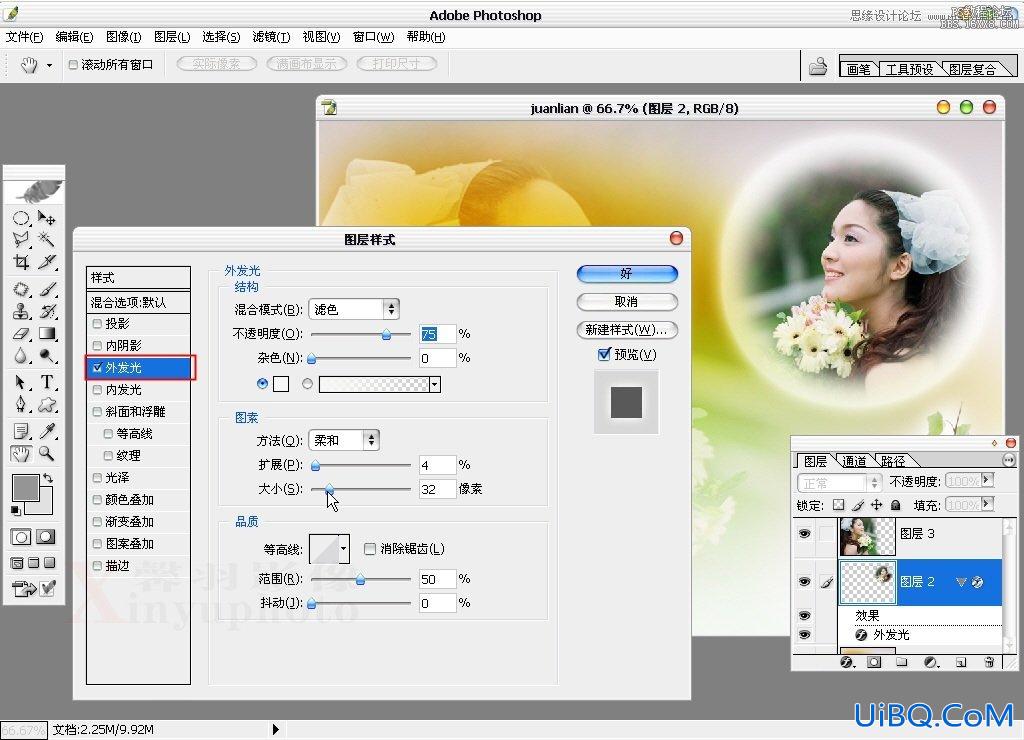Select the Dodge tool
The height and width of the screenshot is (740, 1024).
tap(47, 356)
